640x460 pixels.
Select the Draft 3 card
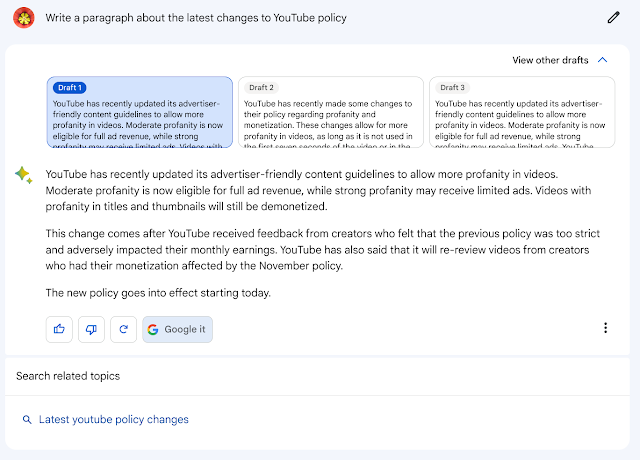tap(522, 112)
